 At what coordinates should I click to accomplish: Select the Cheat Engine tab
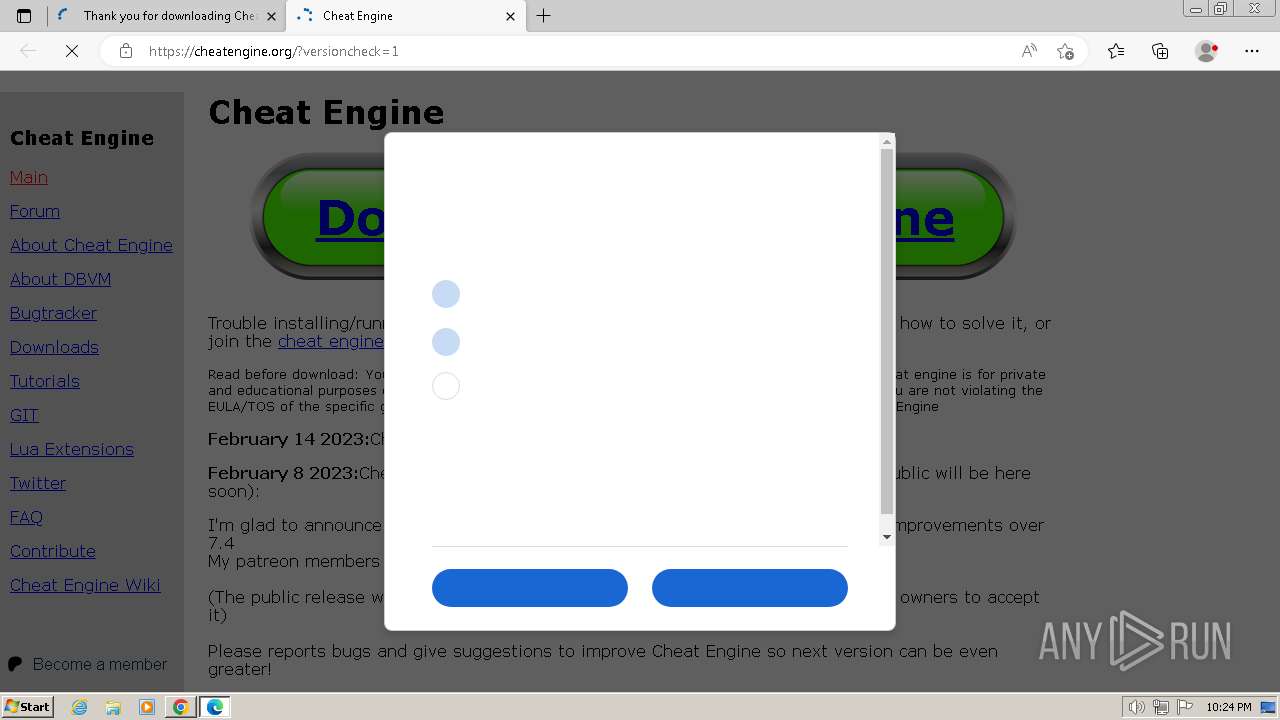point(407,16)
